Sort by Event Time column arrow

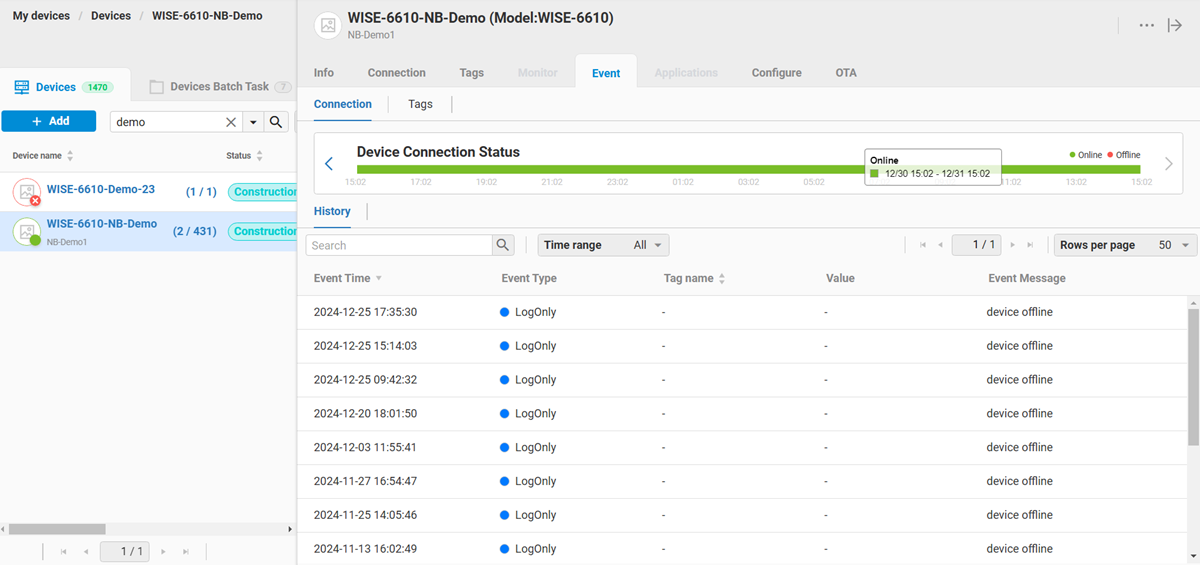point(379,279)
